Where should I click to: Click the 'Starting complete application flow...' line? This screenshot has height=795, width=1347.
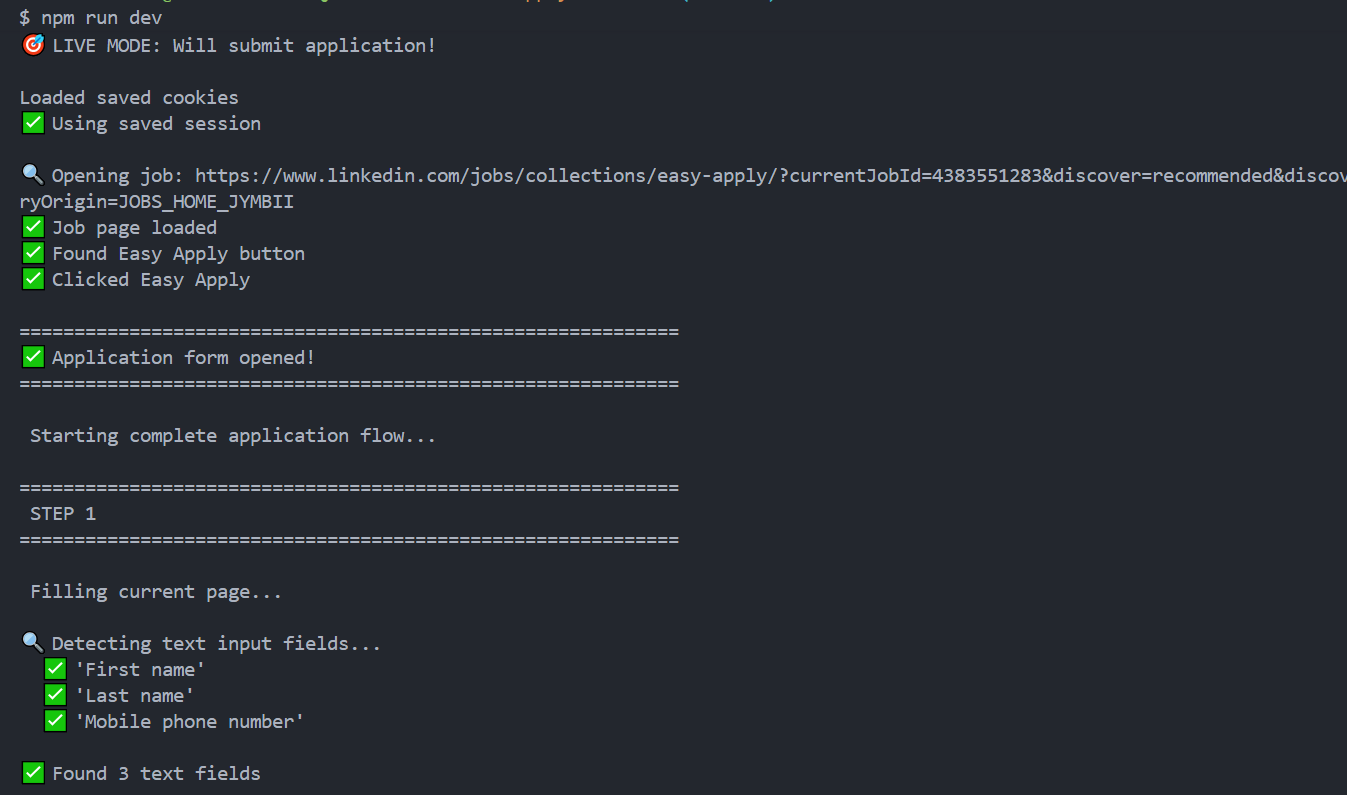(x=233, y=435)
